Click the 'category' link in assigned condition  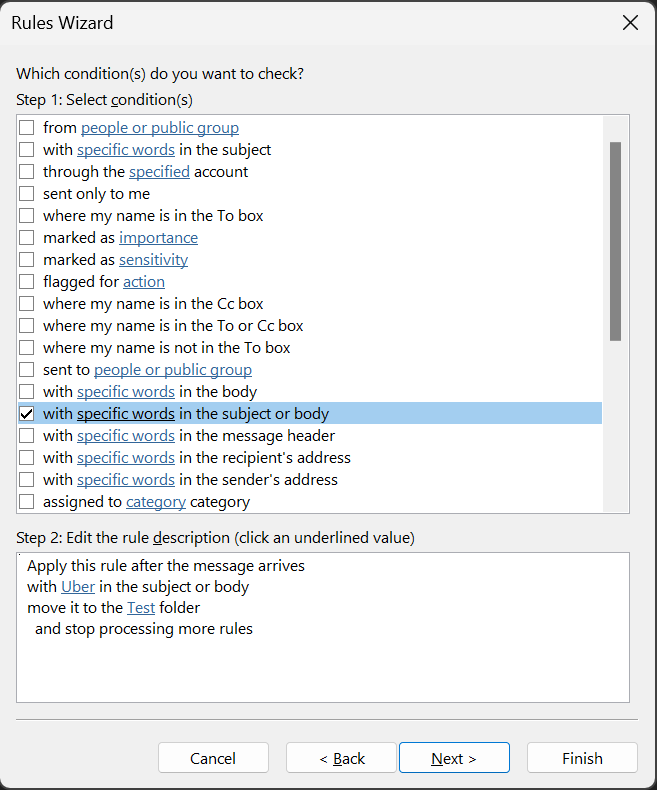point(156,502)
